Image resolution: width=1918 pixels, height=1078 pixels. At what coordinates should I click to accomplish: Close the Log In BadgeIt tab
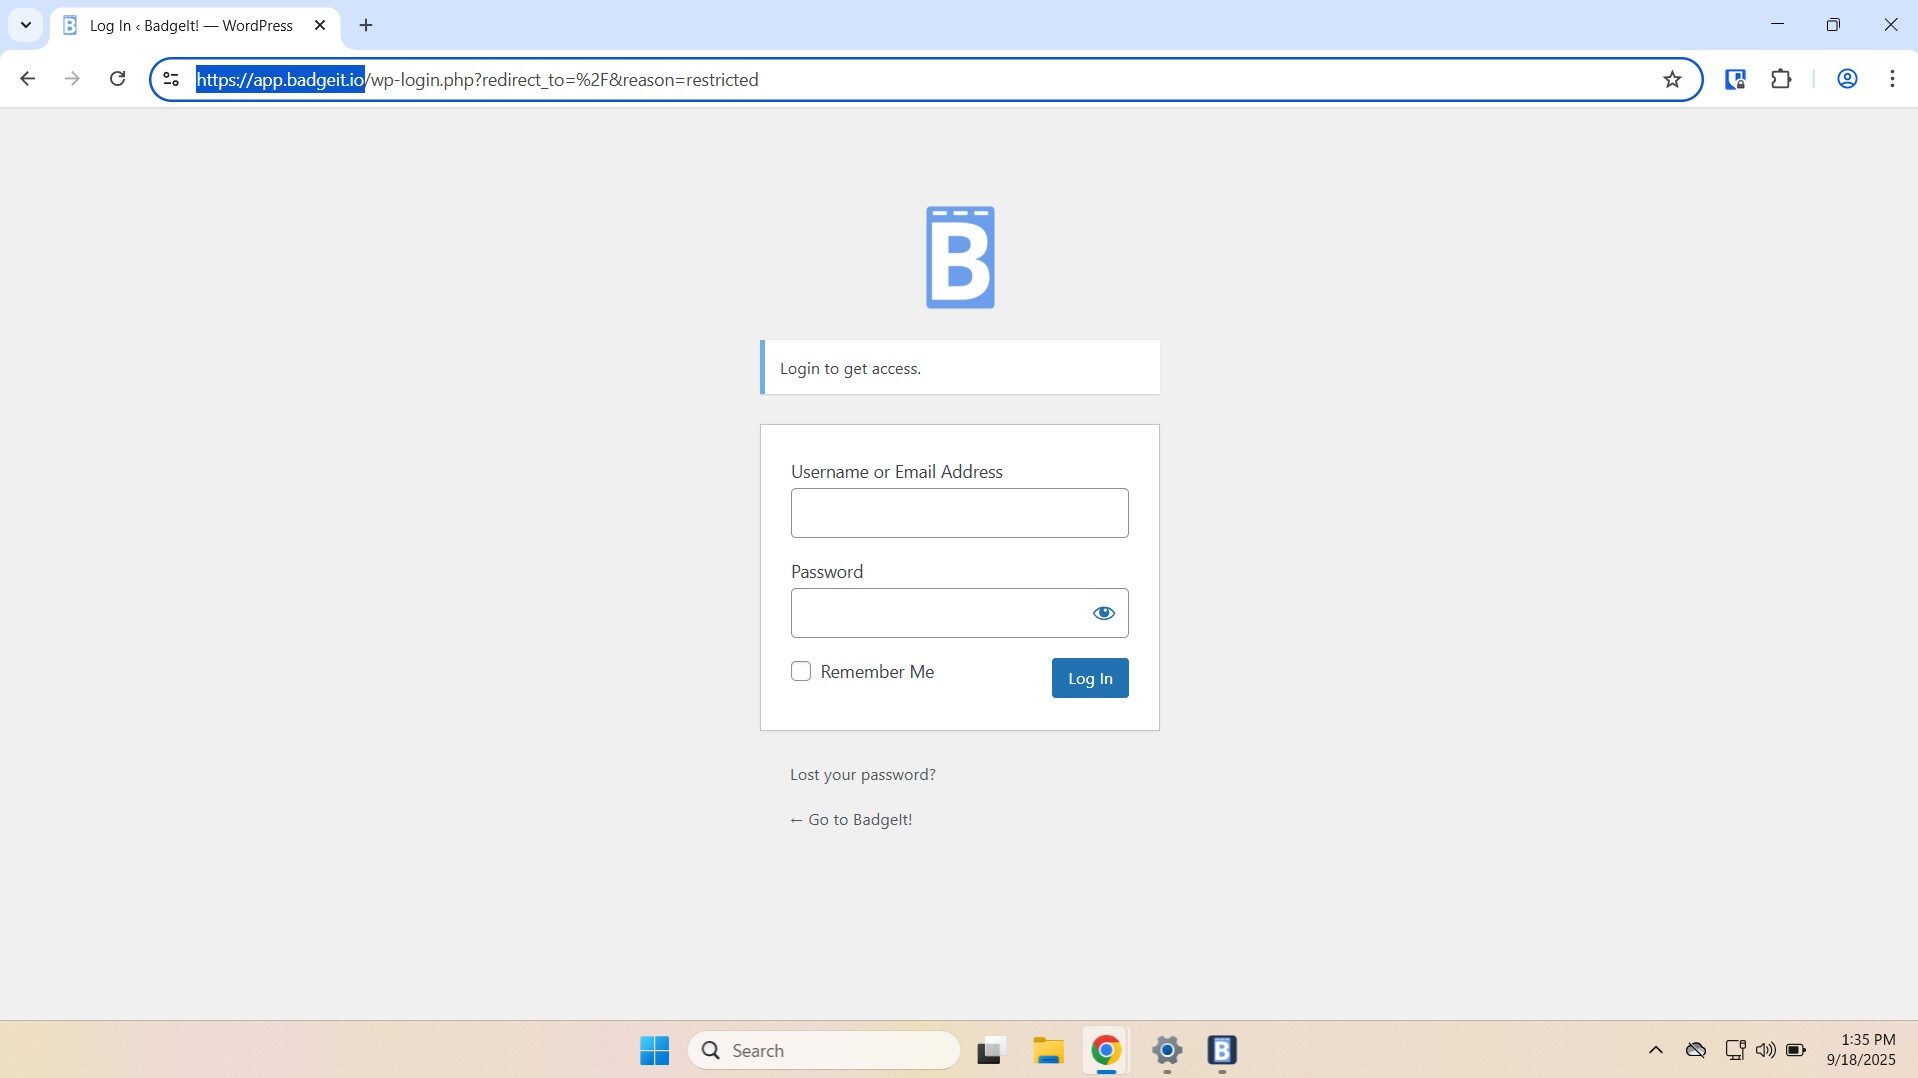point(320,25)
